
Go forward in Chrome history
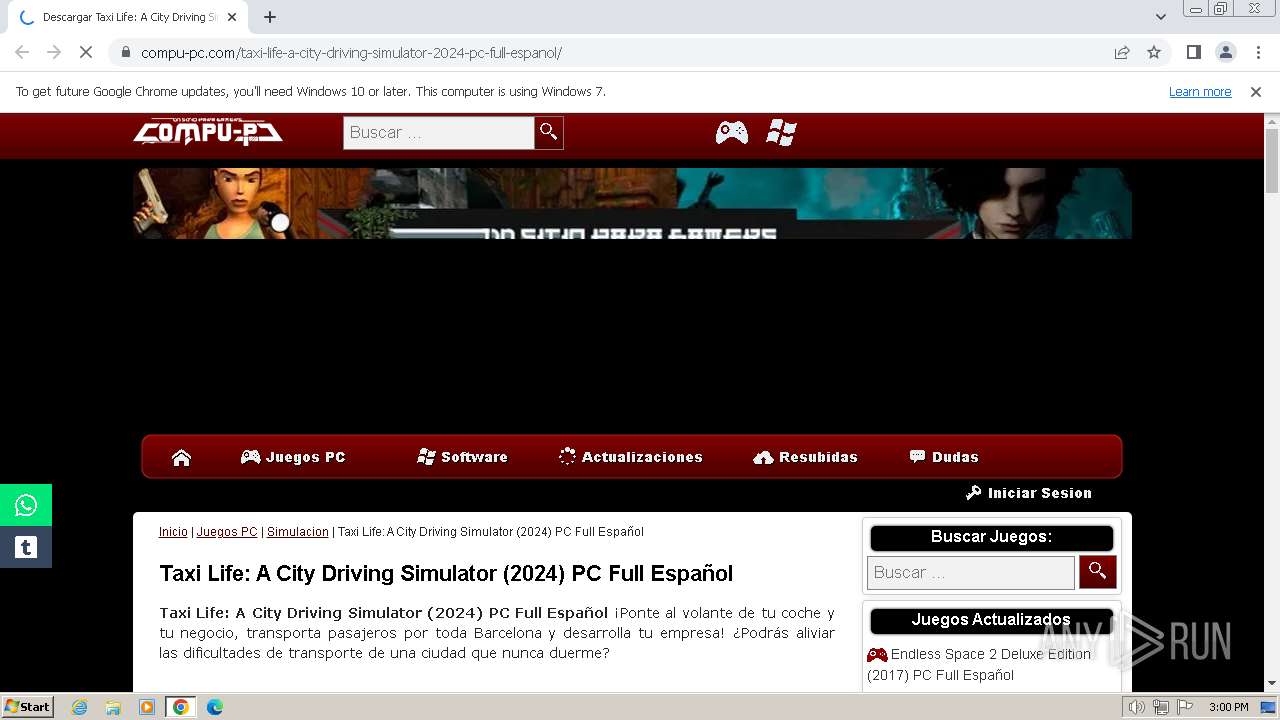(54, 52)
